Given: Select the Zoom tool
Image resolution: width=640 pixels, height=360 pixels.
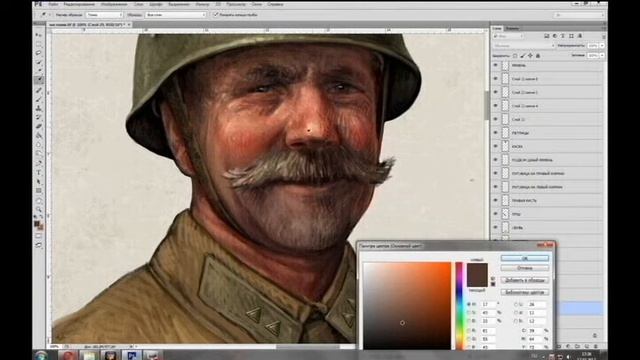Looking at the screenshot, I should tap(39, 209).
